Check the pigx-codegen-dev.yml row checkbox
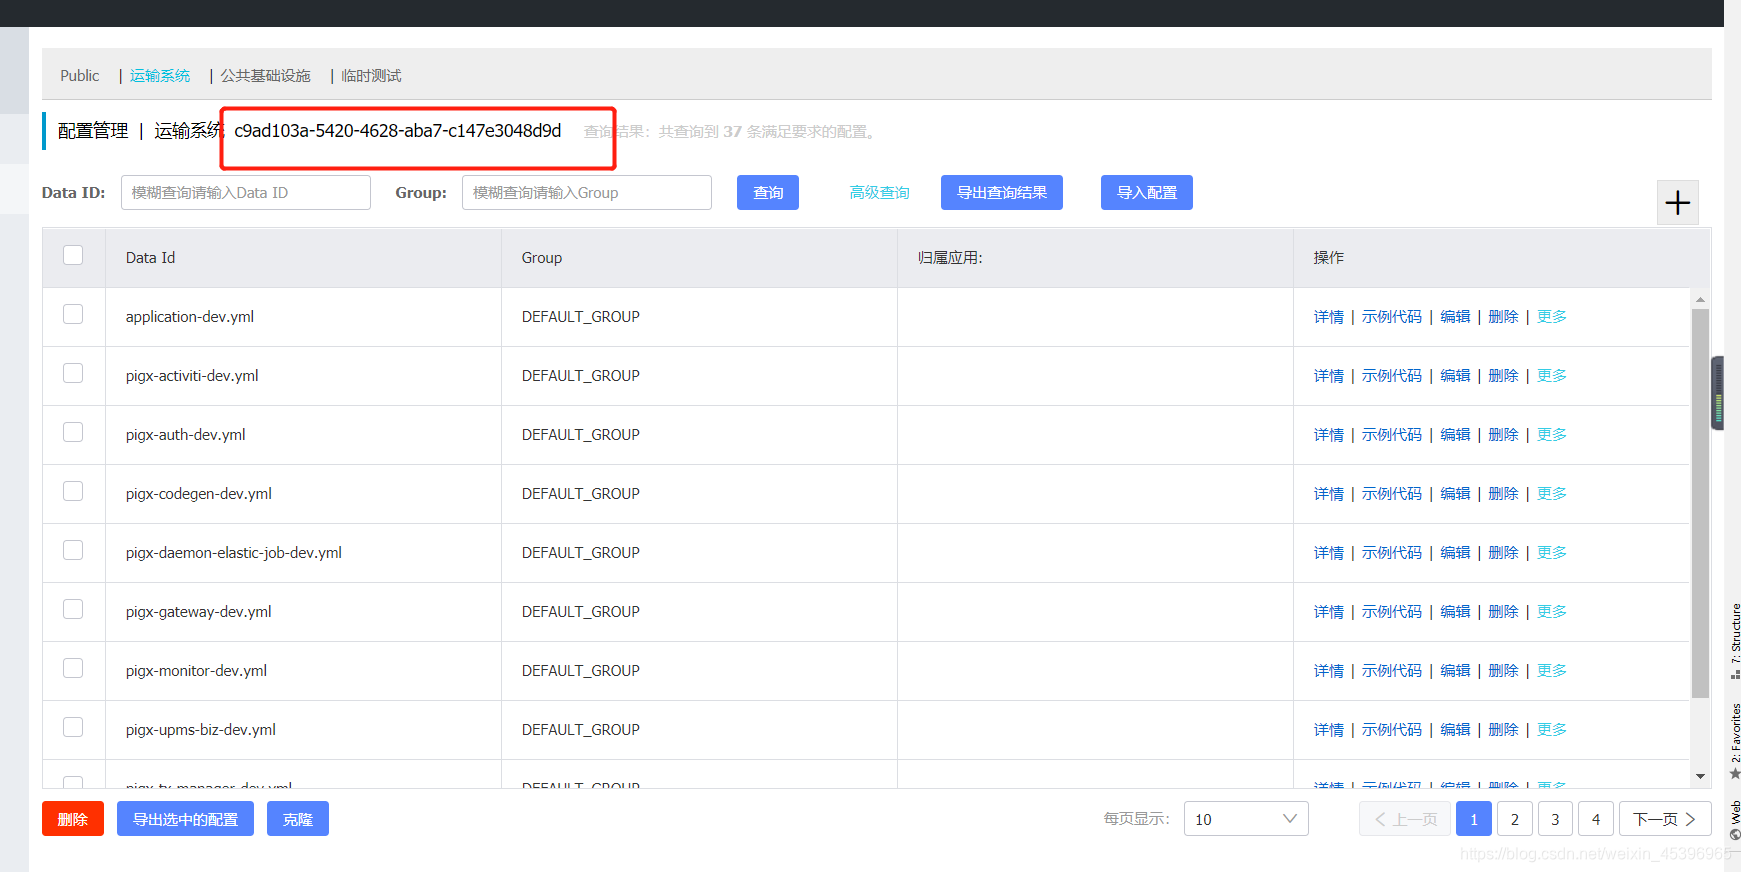This screenshot has height=872, width=1741. point(73,491)
